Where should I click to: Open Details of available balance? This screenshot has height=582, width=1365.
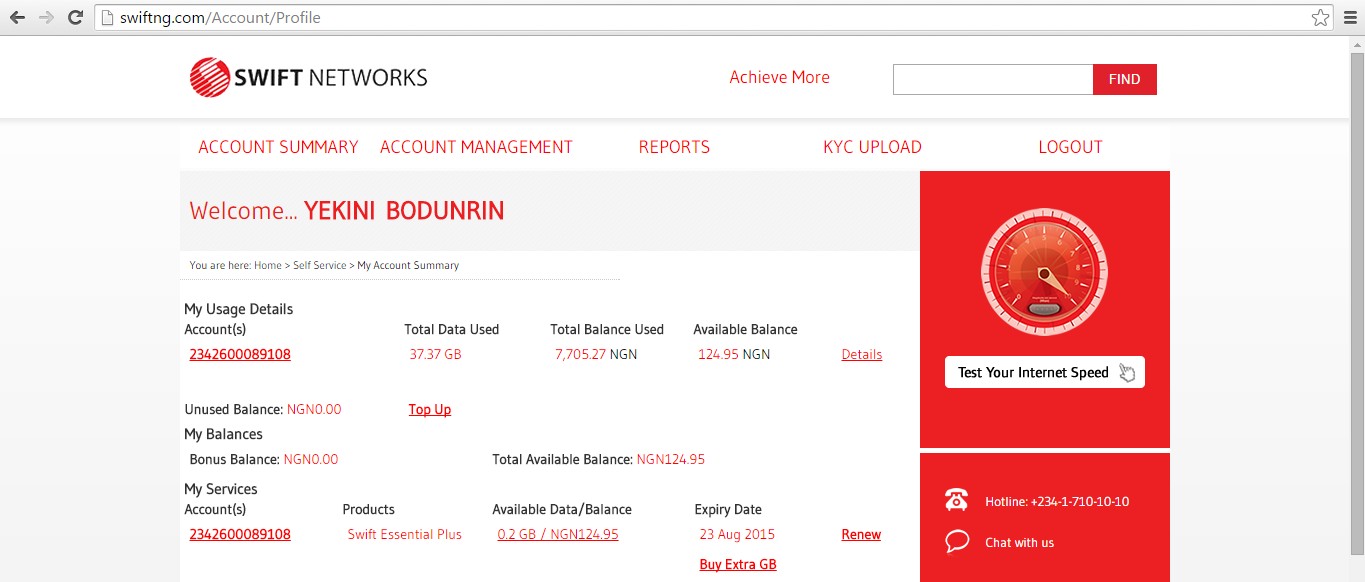(x=861, y=354)
